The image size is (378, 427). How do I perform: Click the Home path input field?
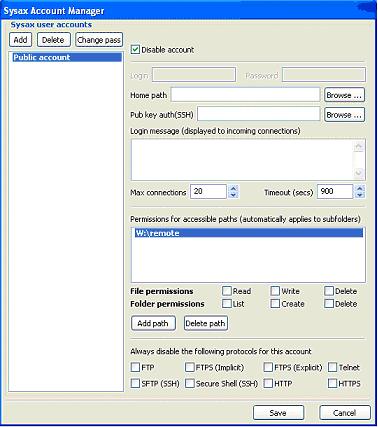(x=245, y=95)
